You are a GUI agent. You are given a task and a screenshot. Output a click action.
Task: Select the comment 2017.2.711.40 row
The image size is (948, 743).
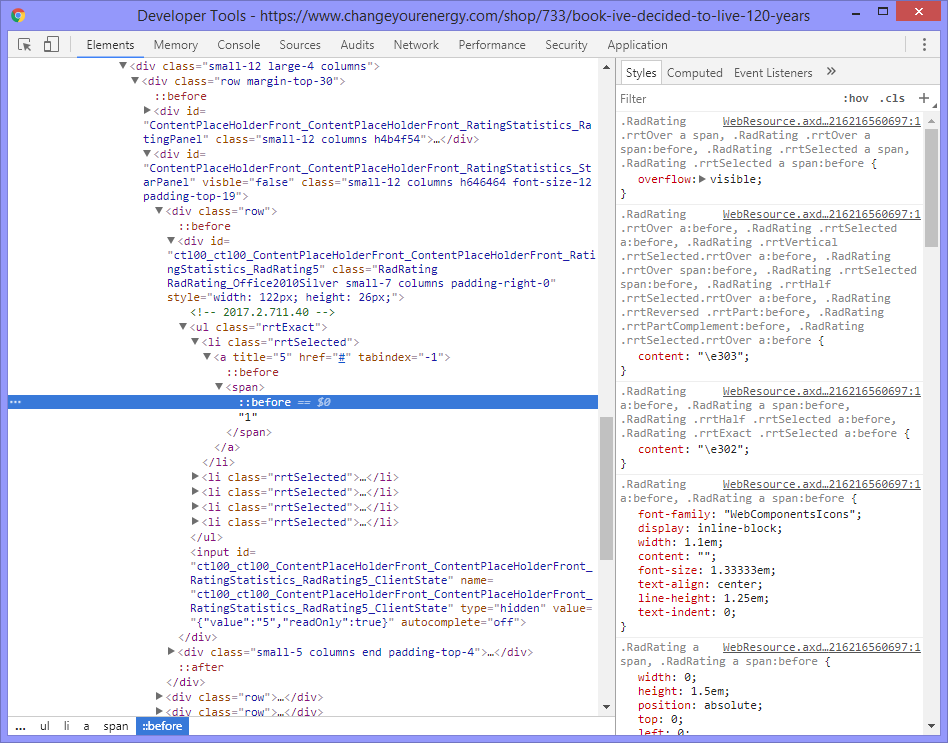[262, 312]
